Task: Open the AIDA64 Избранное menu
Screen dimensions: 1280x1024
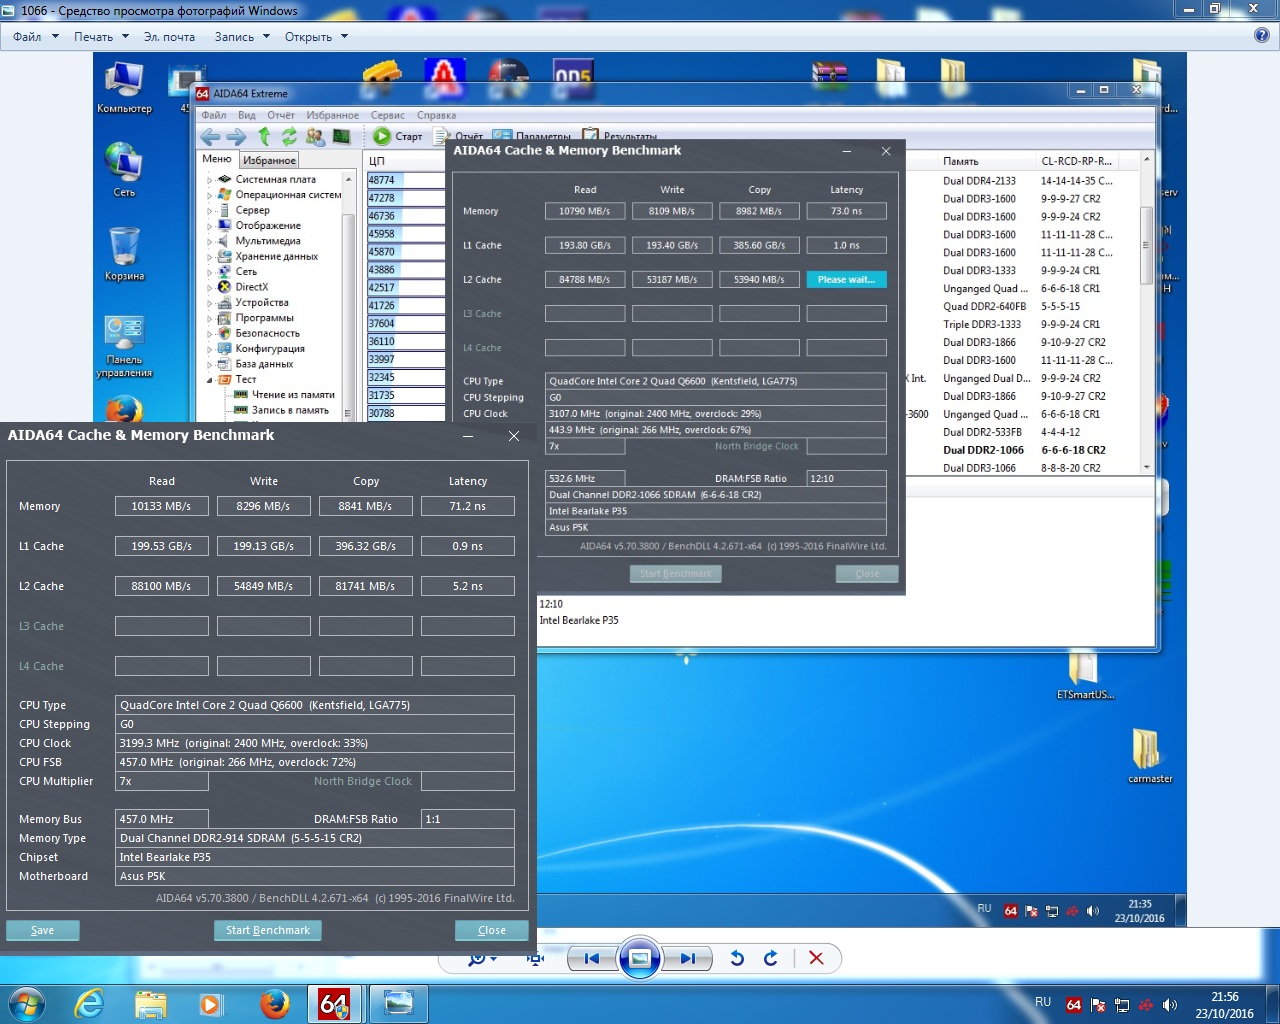Action: coord(332,115)
